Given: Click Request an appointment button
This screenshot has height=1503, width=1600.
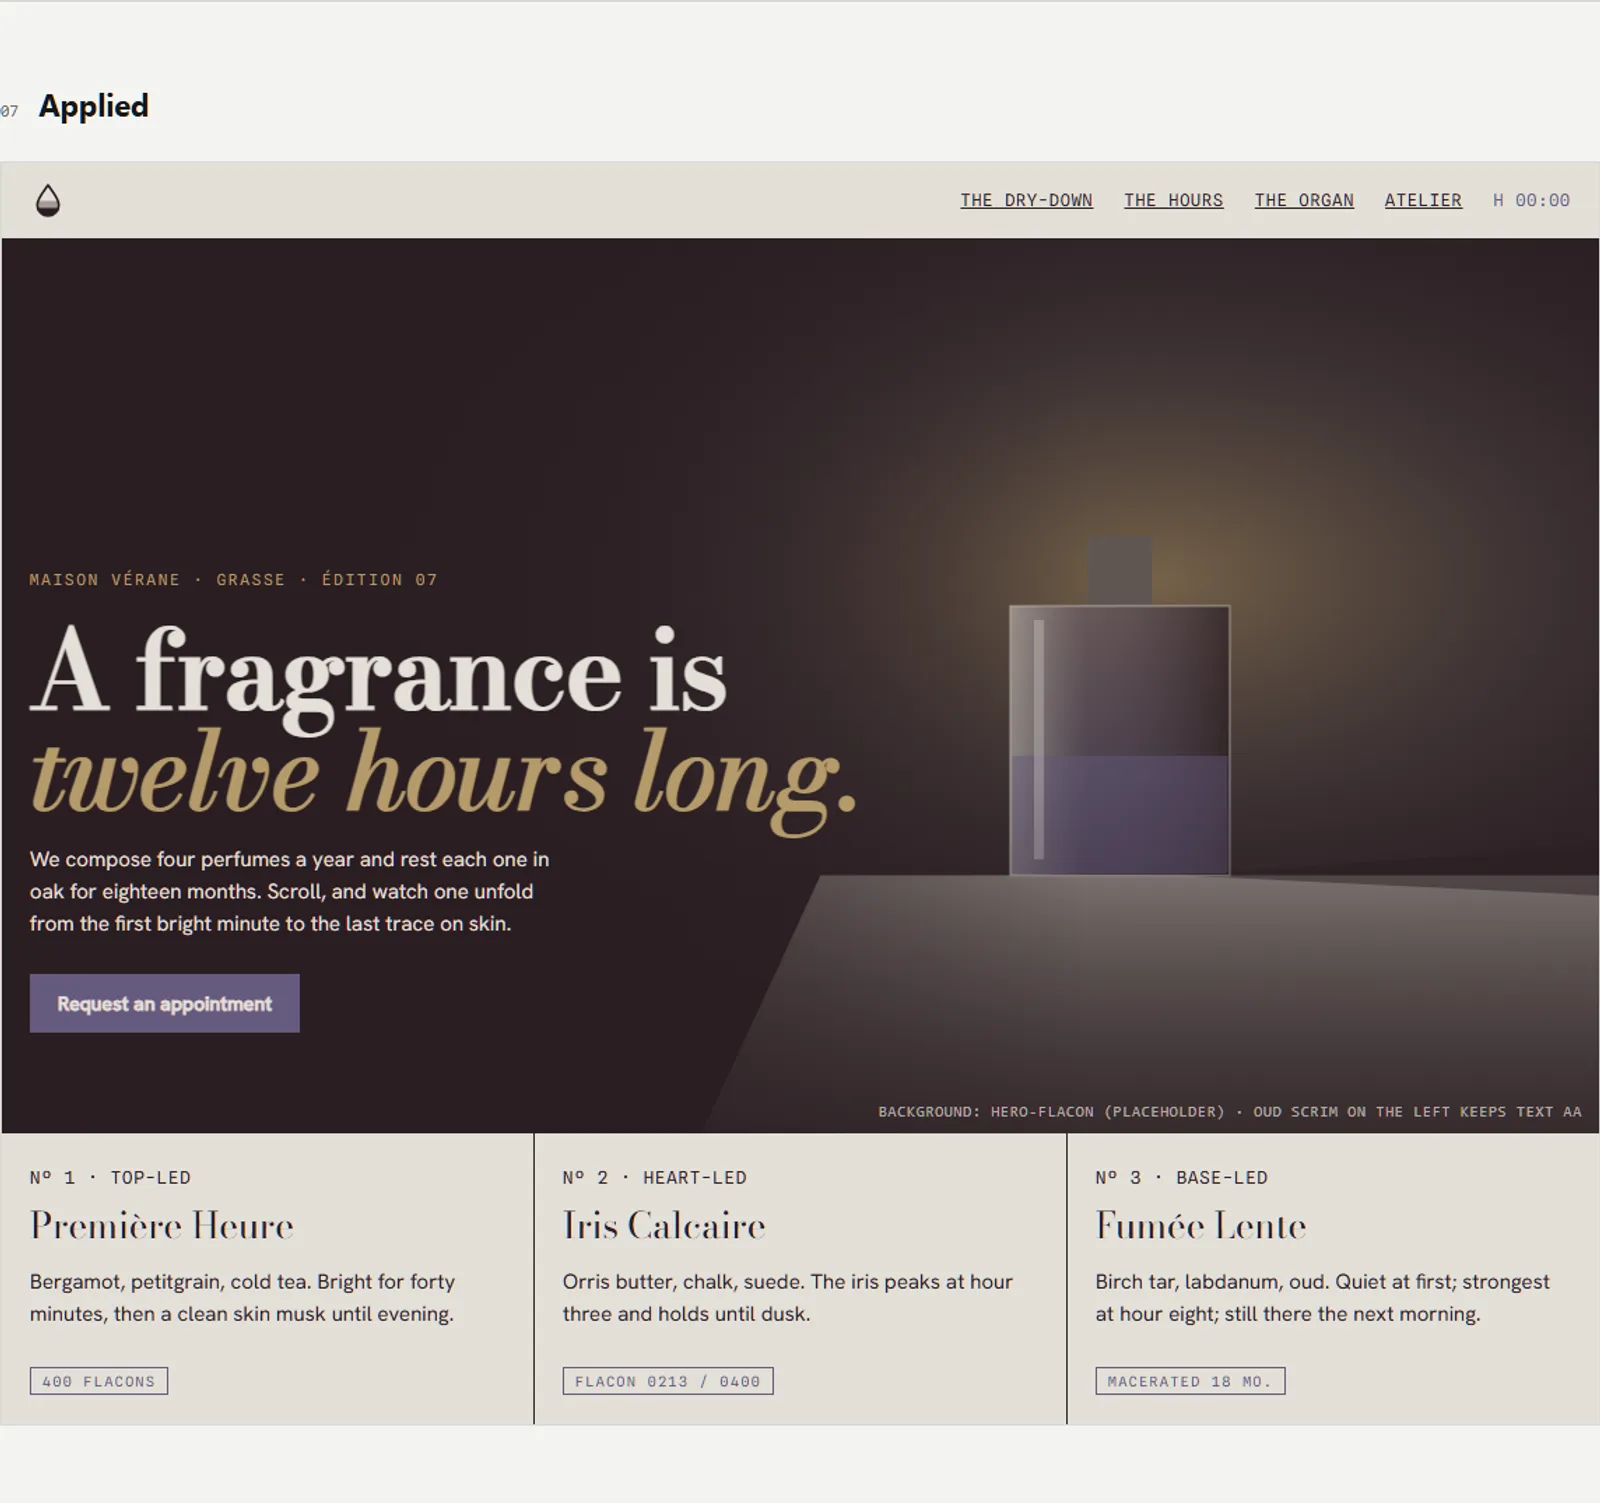Looking at the screenshot, I should click(164, 1003).
